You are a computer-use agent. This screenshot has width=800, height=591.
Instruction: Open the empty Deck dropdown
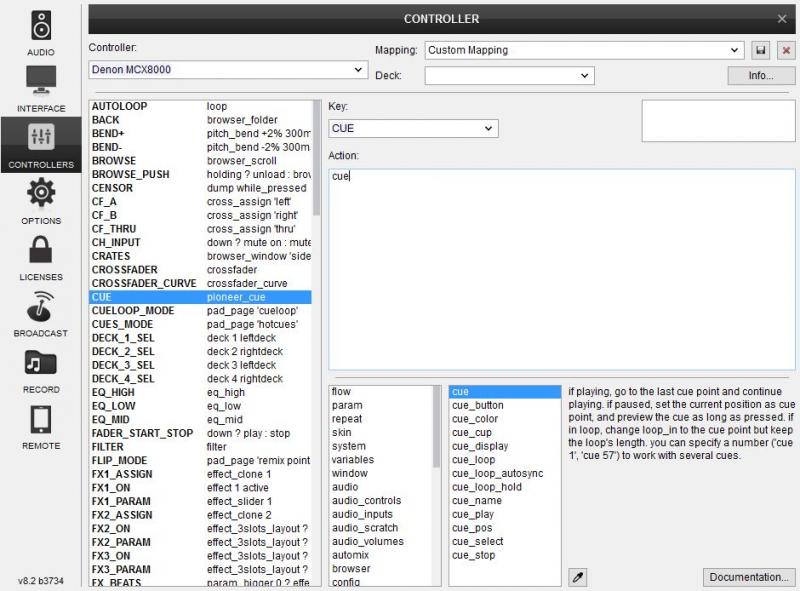(x=509, y=76)
